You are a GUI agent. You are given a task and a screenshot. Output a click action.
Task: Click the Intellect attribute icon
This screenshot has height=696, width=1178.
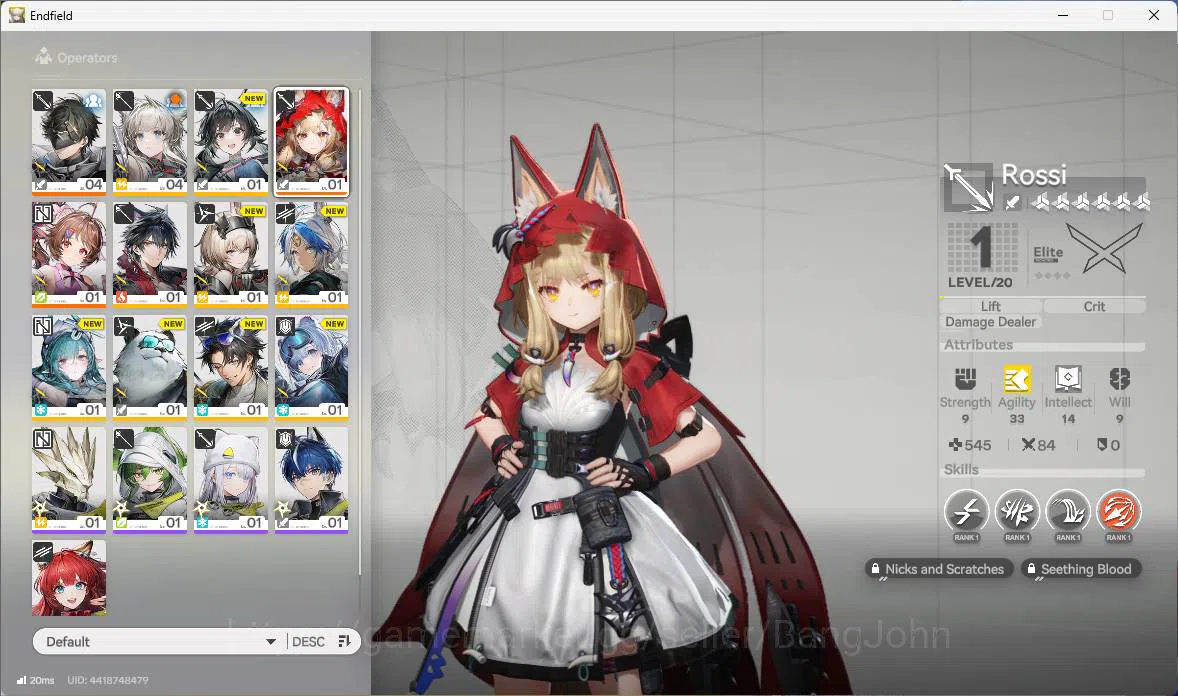click(1068, 379)
